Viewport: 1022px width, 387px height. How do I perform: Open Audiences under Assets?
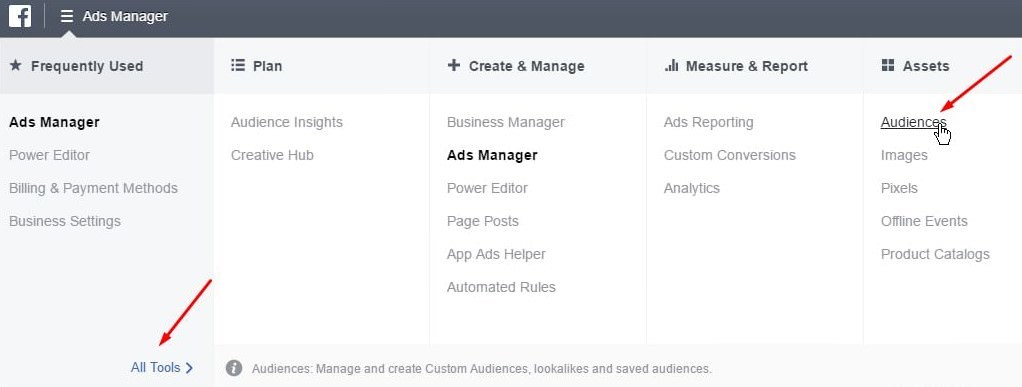pos(913,122)
